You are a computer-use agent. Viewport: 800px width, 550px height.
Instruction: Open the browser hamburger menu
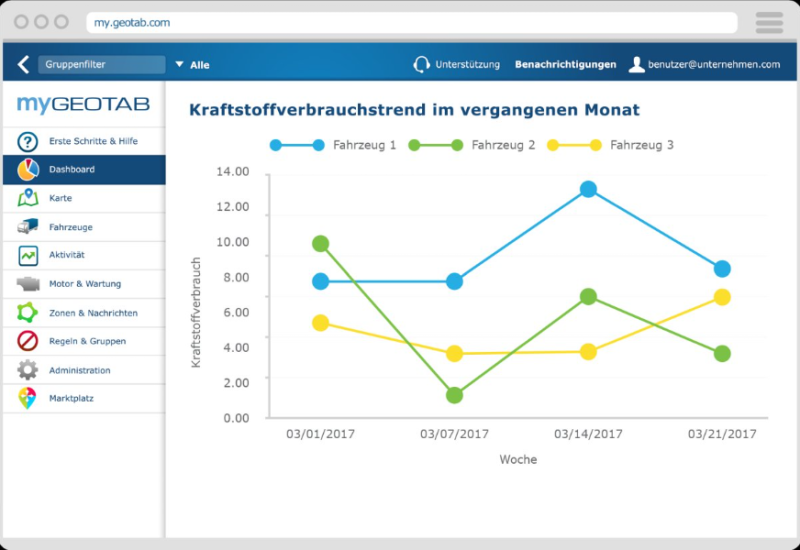click(769, 22)
